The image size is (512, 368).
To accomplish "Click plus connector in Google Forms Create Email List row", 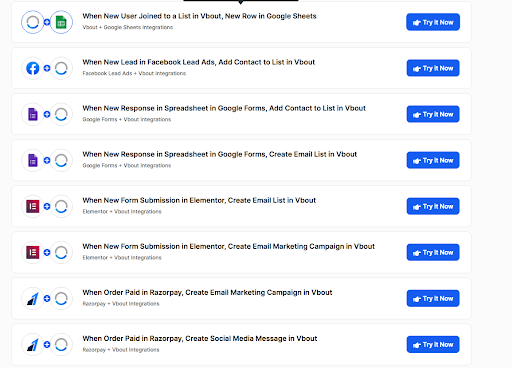I will (x=47, y=160).
